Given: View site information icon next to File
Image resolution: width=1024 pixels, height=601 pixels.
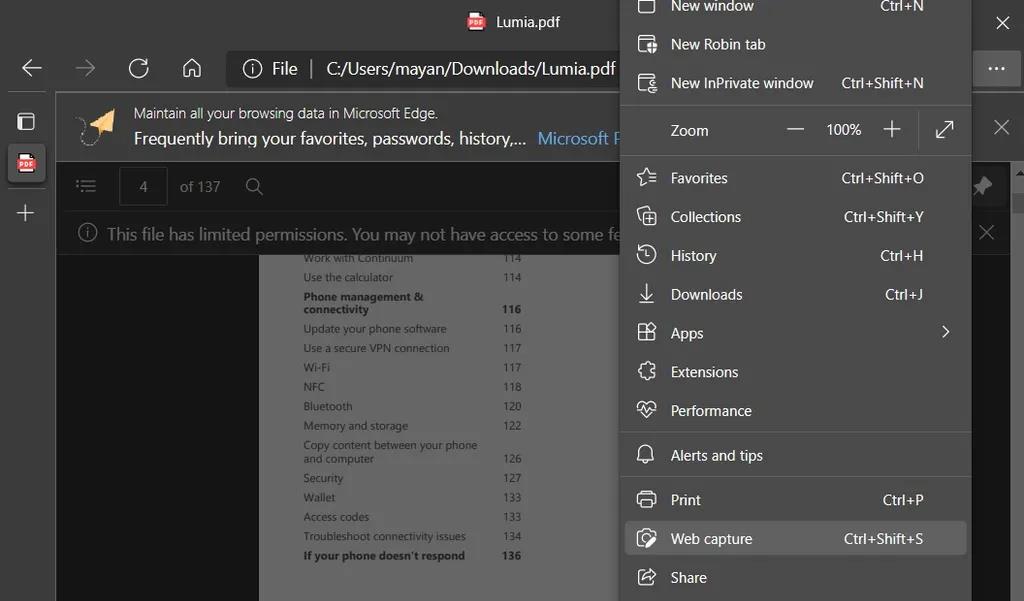Looking at the screenshot, I should coord(252,69).
